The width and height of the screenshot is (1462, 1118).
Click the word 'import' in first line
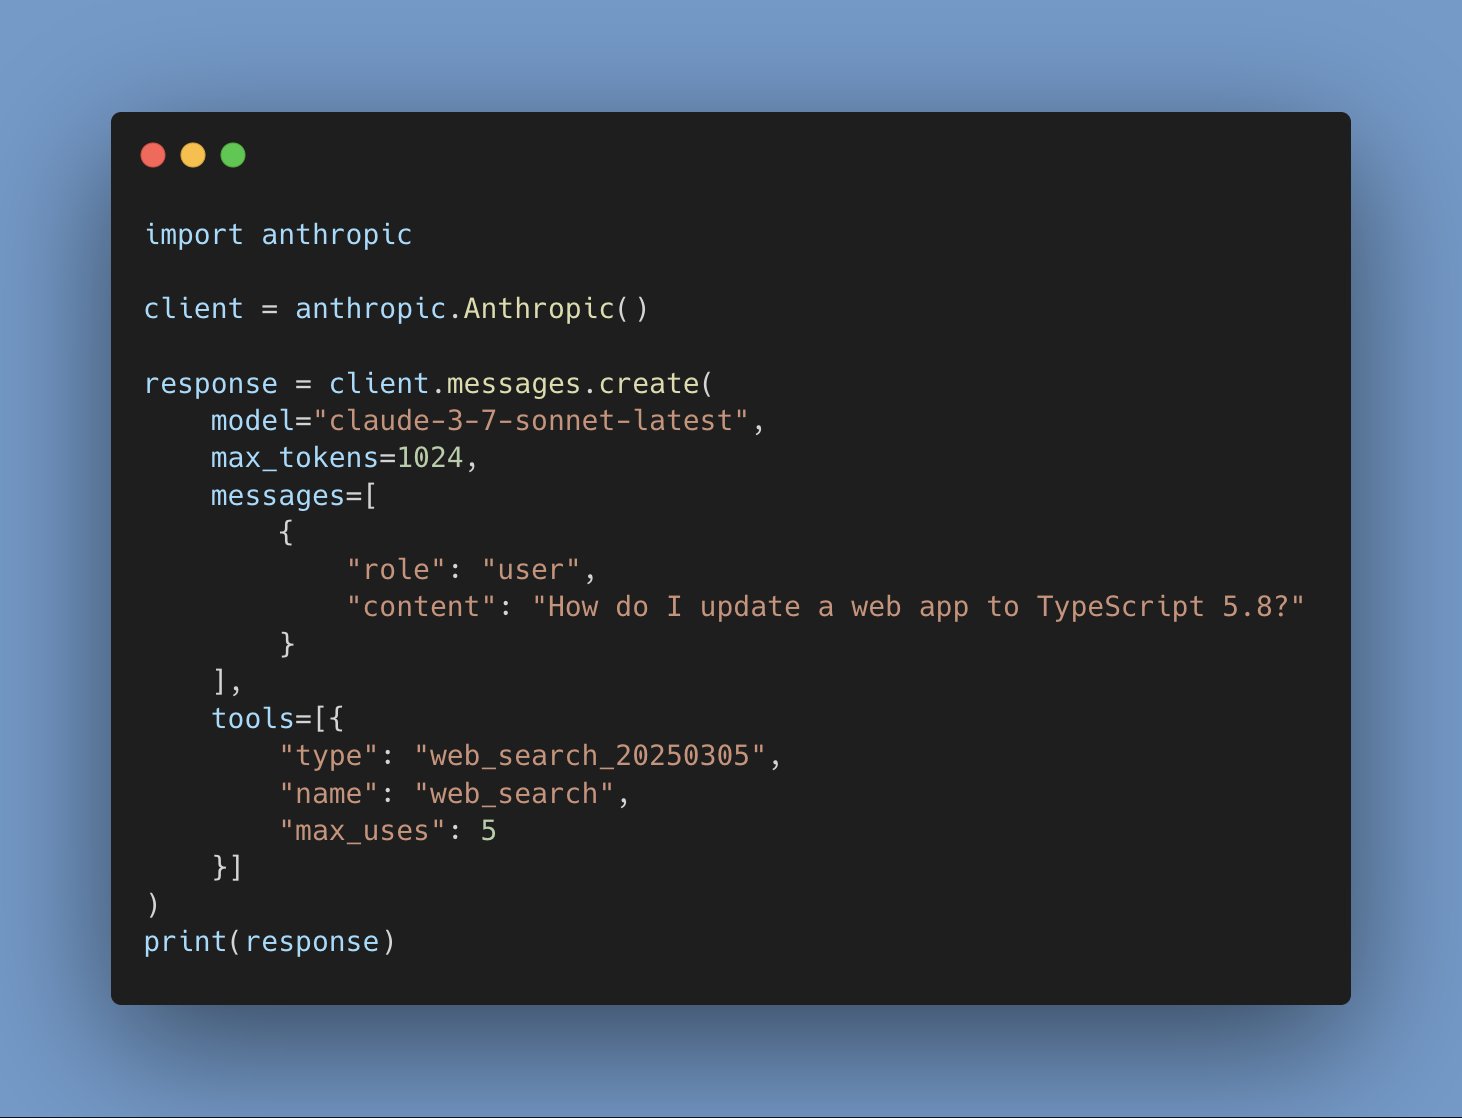tap(194, 234)
